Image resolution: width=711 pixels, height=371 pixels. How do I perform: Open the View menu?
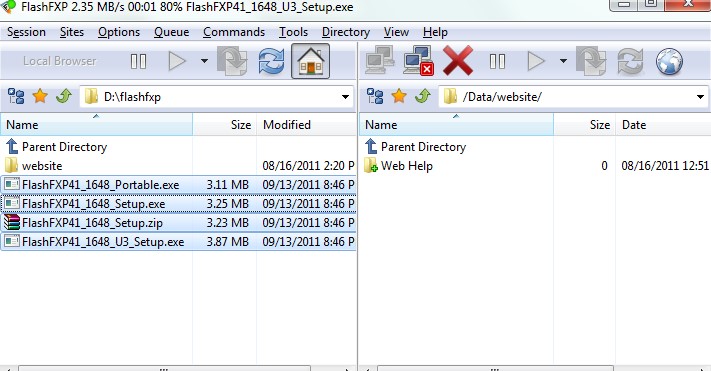(396, 32)
